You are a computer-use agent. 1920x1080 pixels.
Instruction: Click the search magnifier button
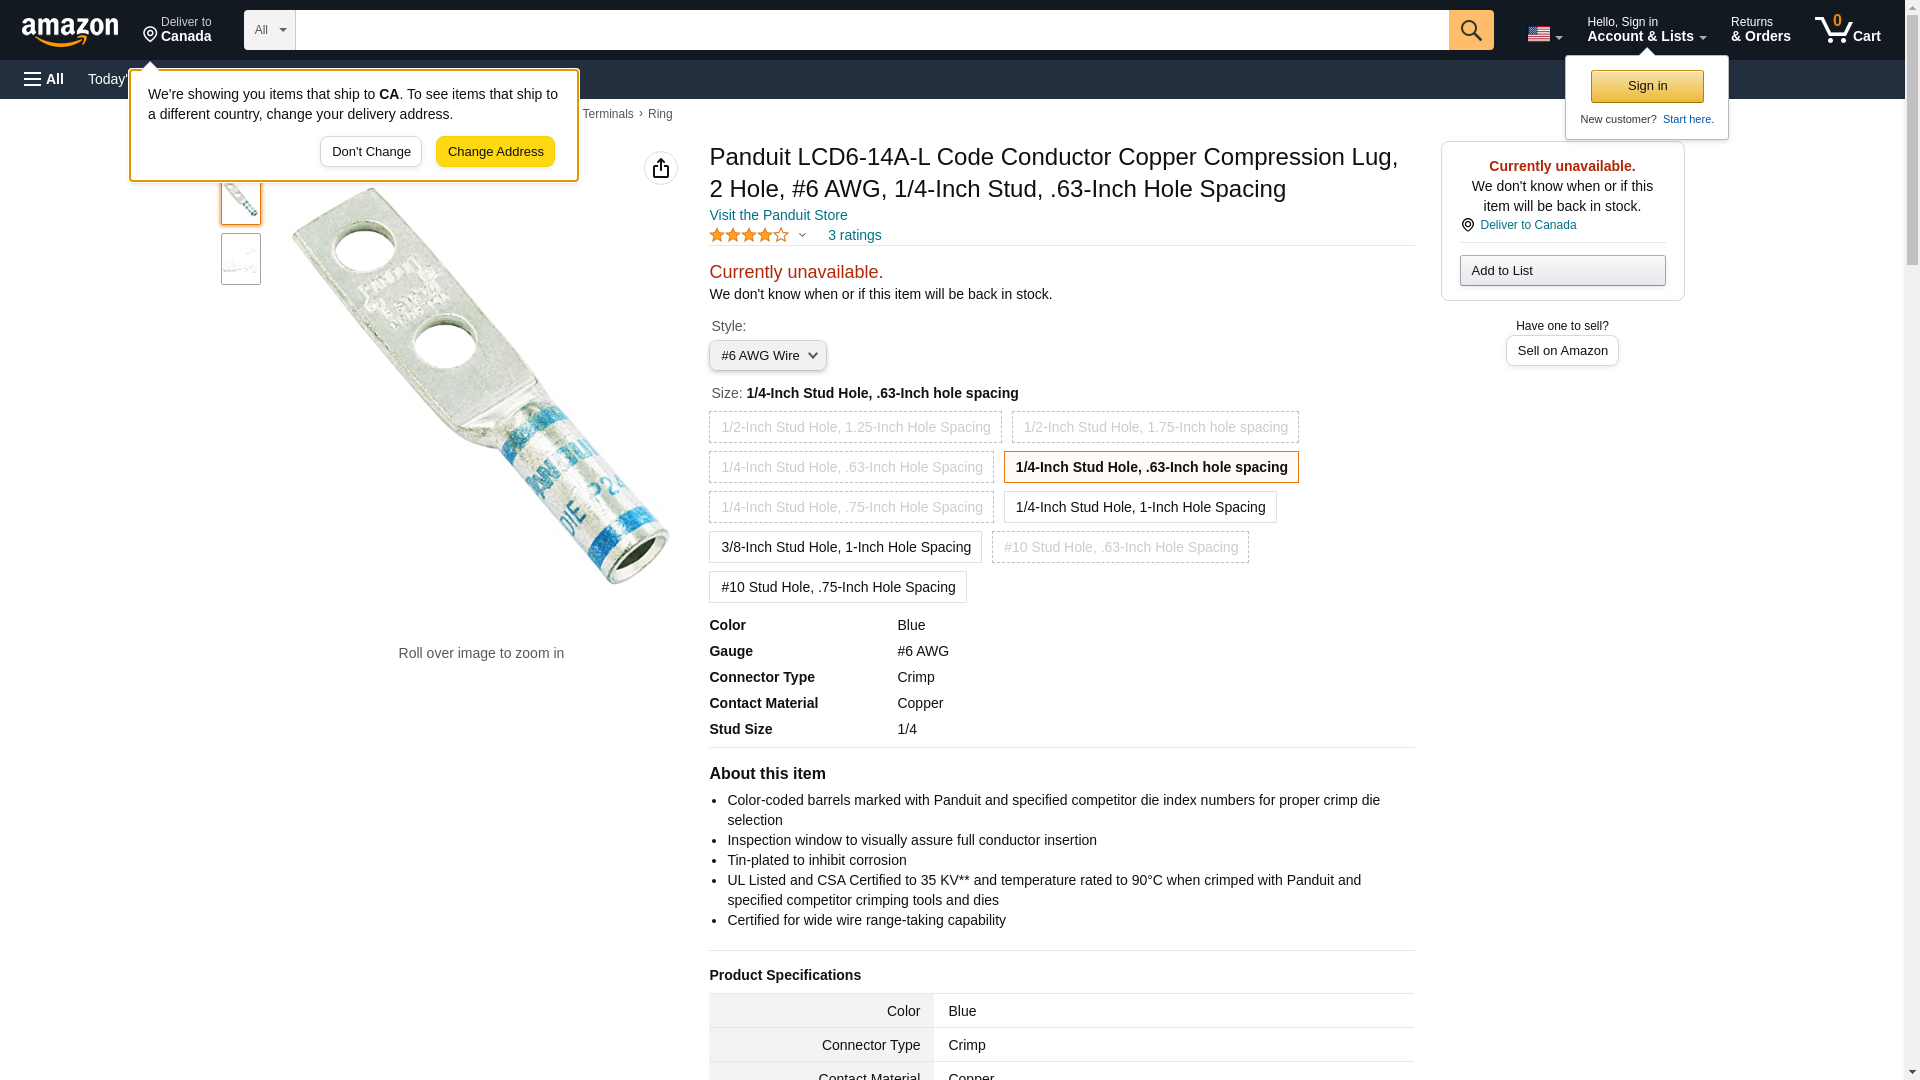coord(1470,30)
